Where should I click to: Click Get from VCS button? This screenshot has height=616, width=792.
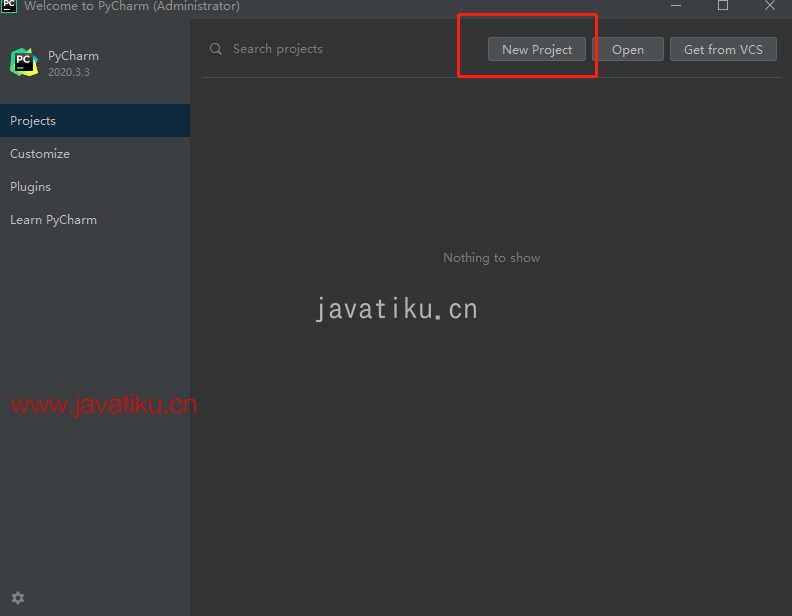pyautogui.click(x=723, y=49)
